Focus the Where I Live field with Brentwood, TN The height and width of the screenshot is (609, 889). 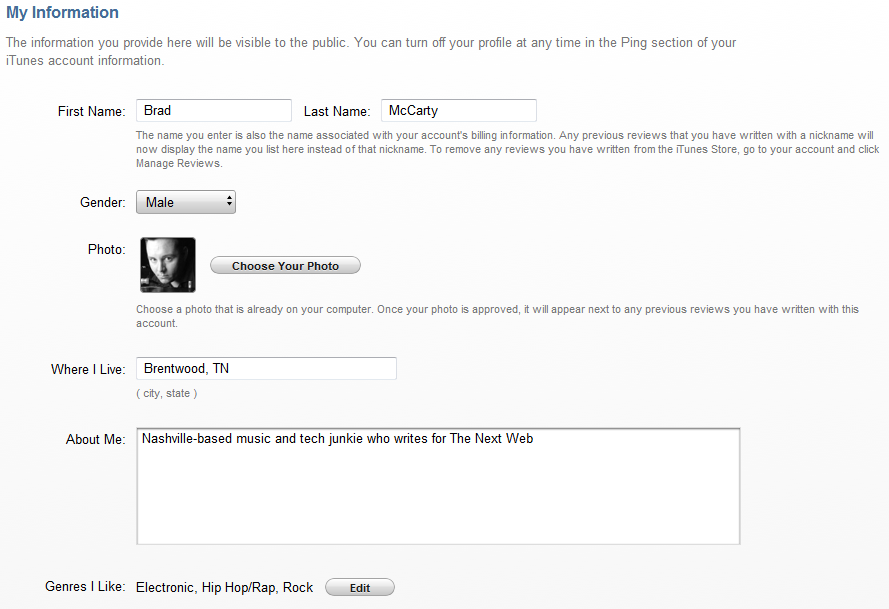tap(266, 369)
